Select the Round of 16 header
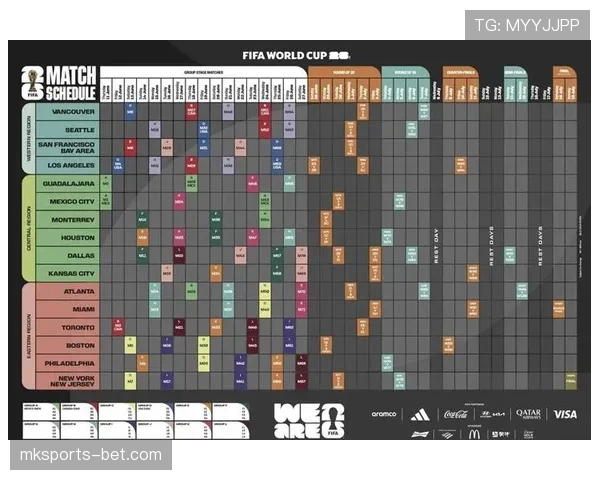This screenshot has width=600, height=480. [405, 72]
